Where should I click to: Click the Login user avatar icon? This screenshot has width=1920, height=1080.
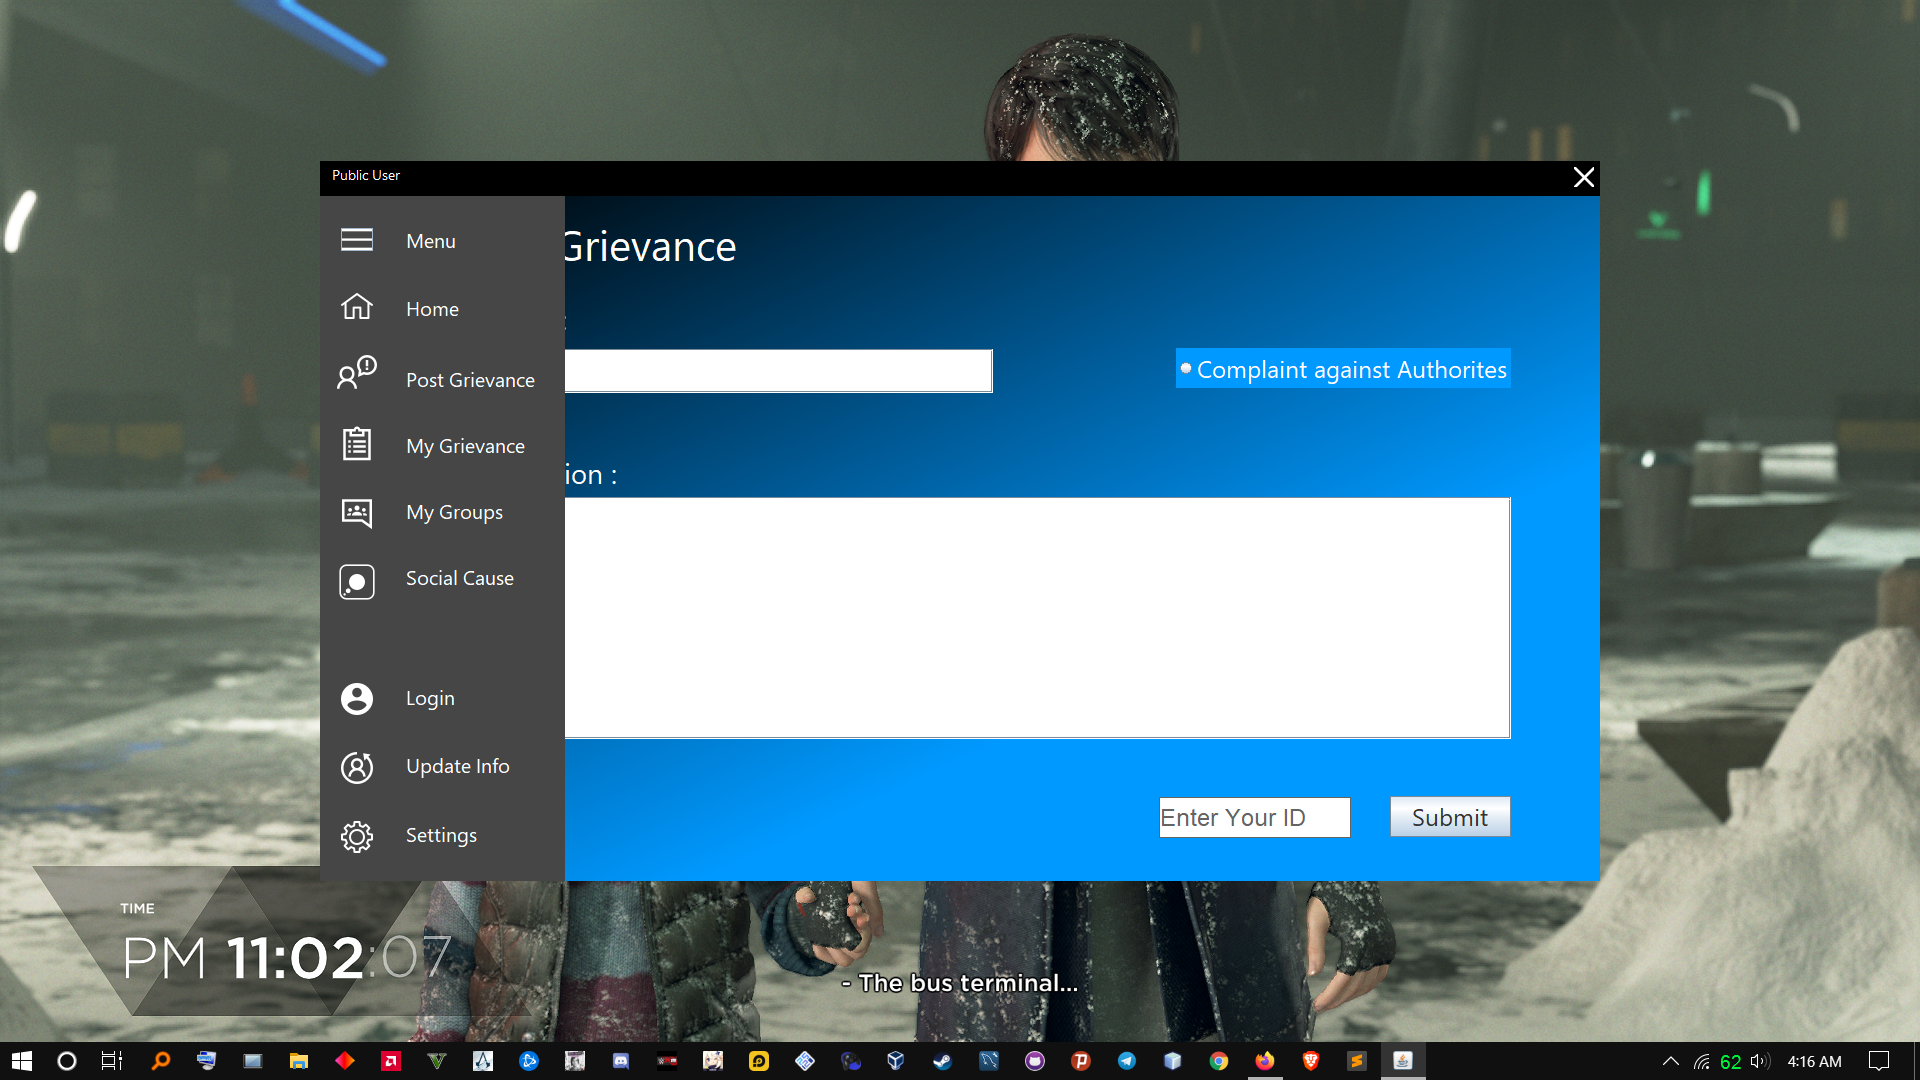(357, 698)
